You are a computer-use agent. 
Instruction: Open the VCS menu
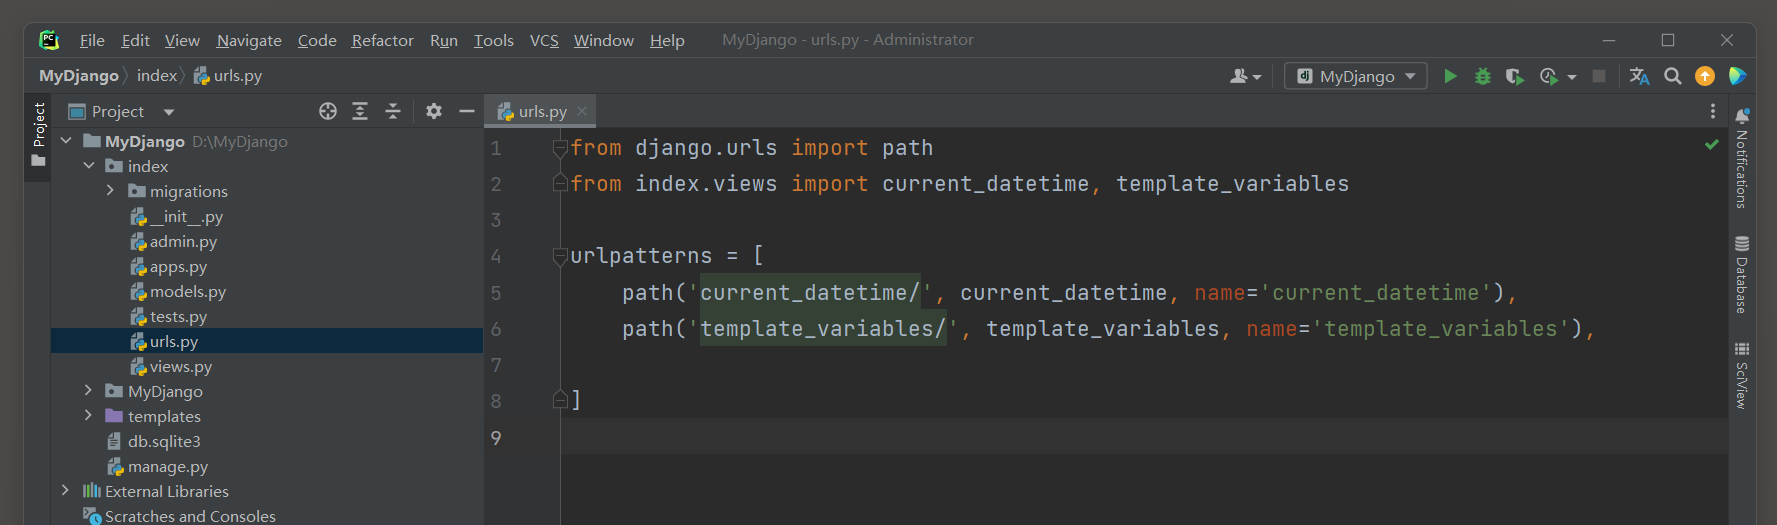click(544, 40)
